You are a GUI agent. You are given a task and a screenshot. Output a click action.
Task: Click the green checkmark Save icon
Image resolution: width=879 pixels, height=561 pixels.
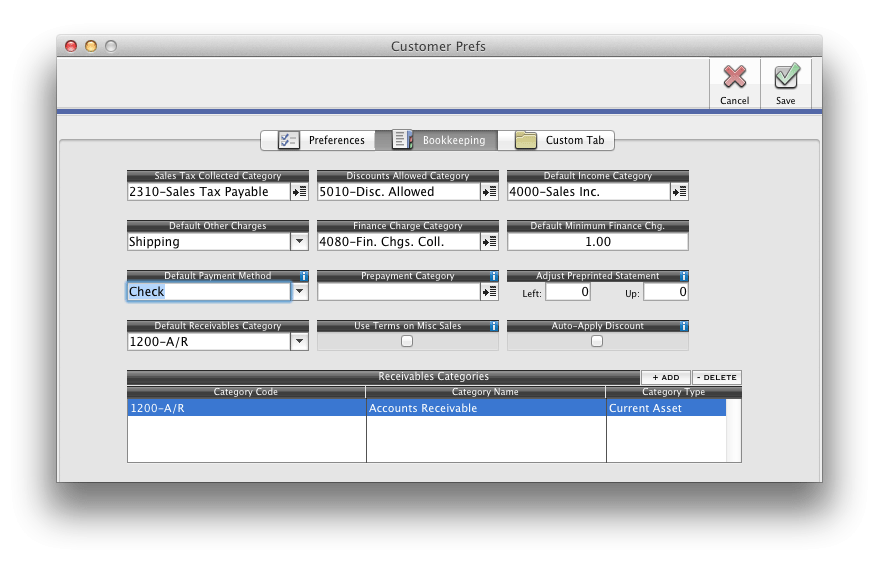(x=786, y=77)
